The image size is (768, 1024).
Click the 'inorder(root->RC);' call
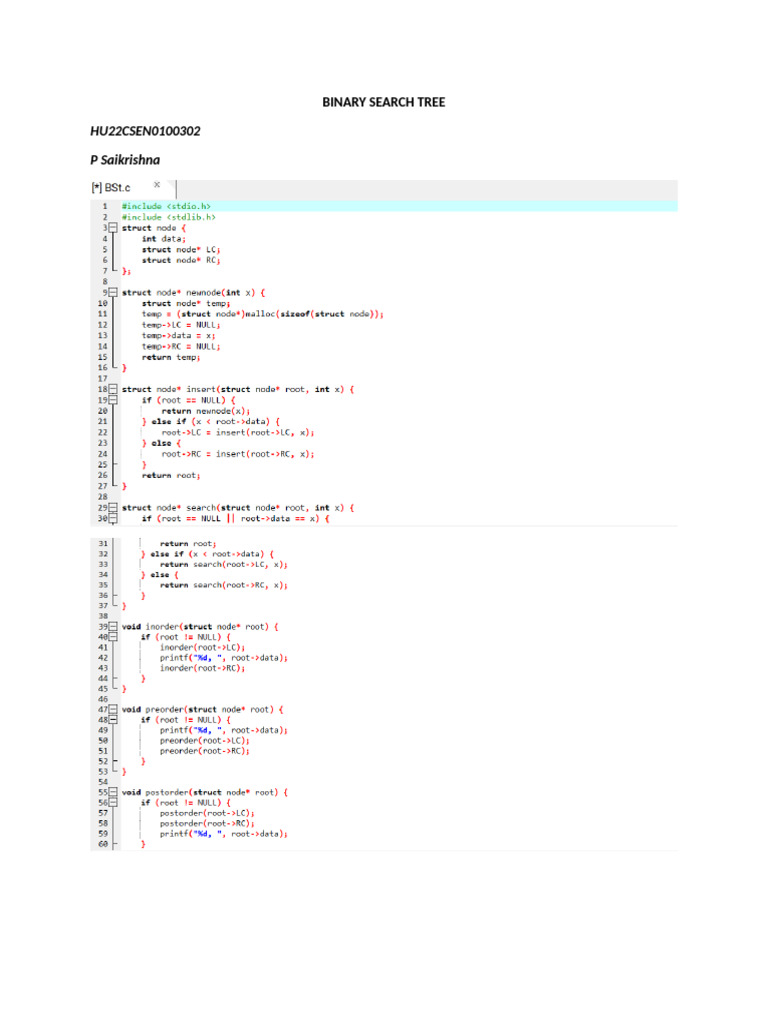point(202,668)
